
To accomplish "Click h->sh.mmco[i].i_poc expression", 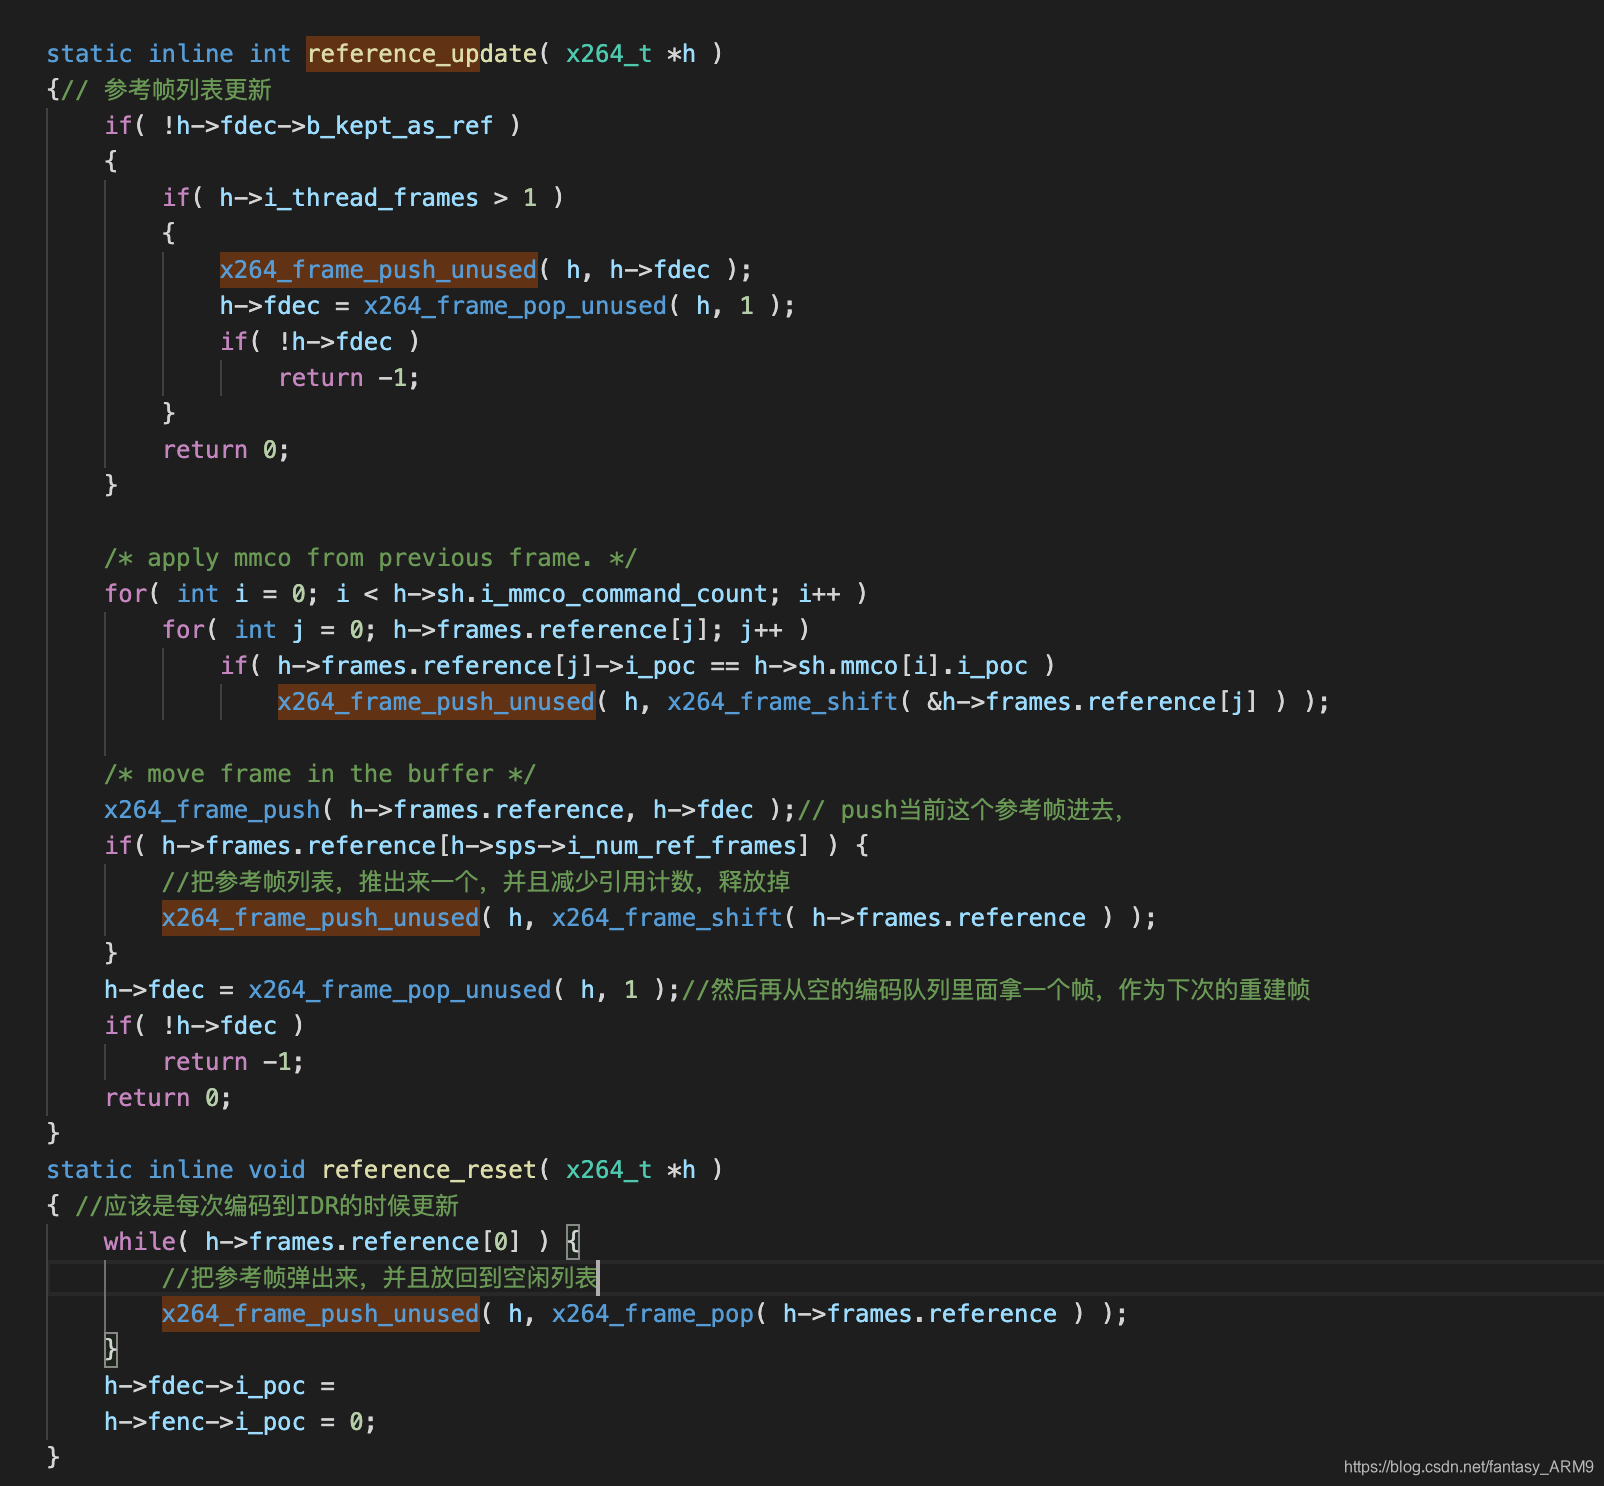I will [x=891, y=666].
